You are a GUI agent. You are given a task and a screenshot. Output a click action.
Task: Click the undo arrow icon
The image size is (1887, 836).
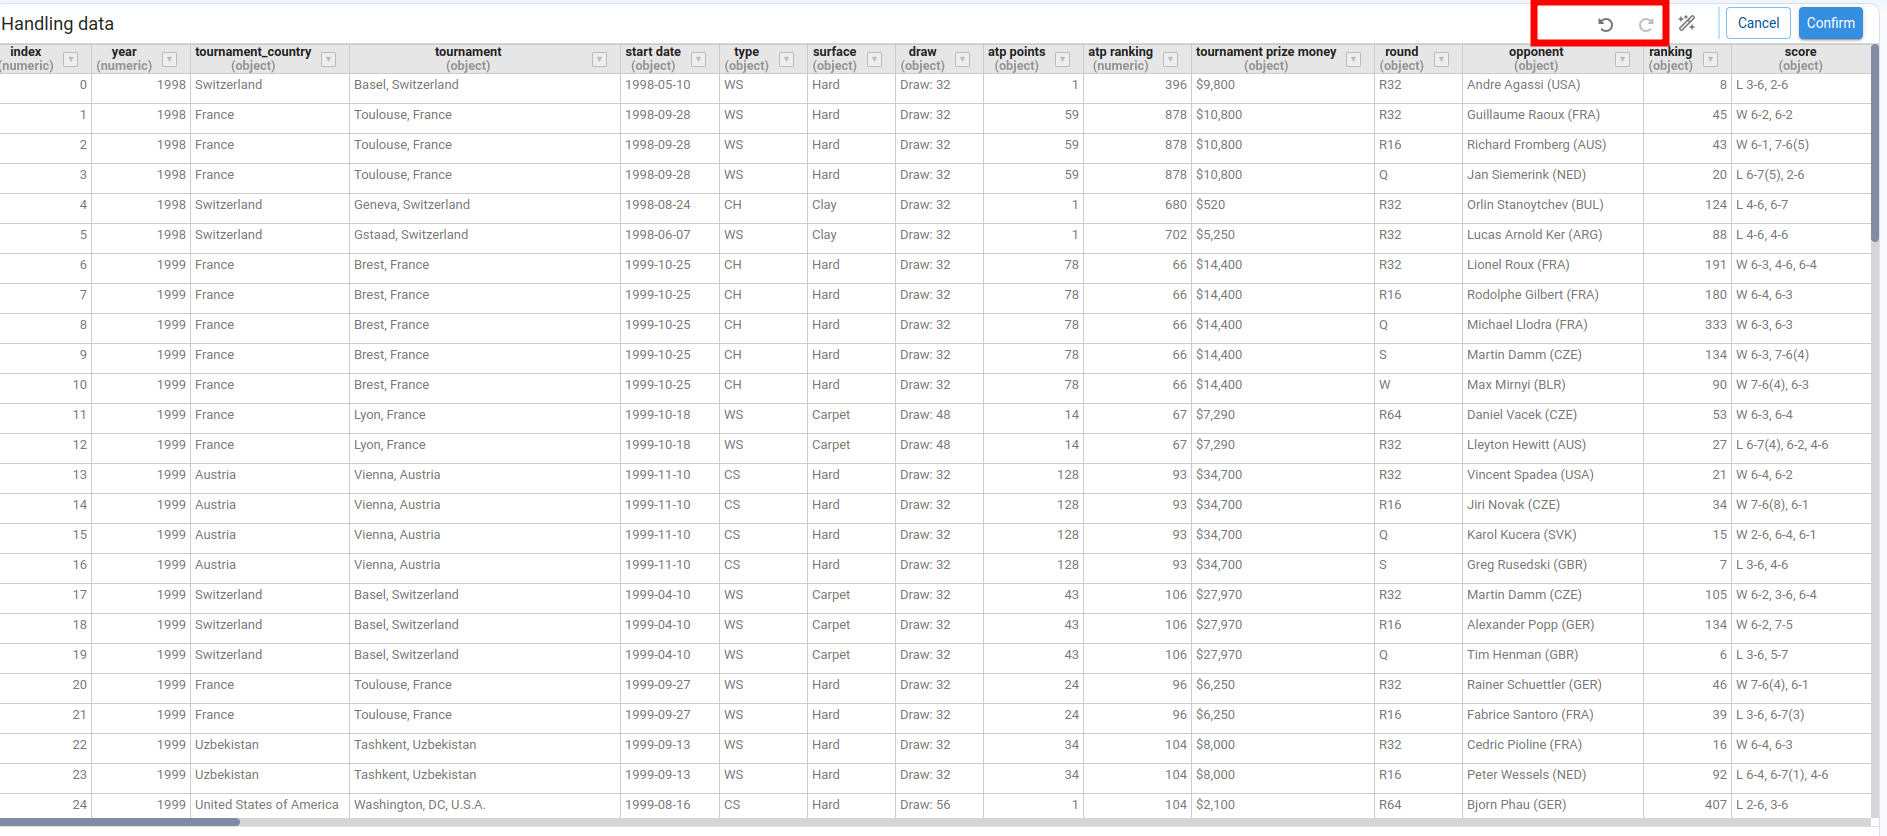pos(1605,24)
